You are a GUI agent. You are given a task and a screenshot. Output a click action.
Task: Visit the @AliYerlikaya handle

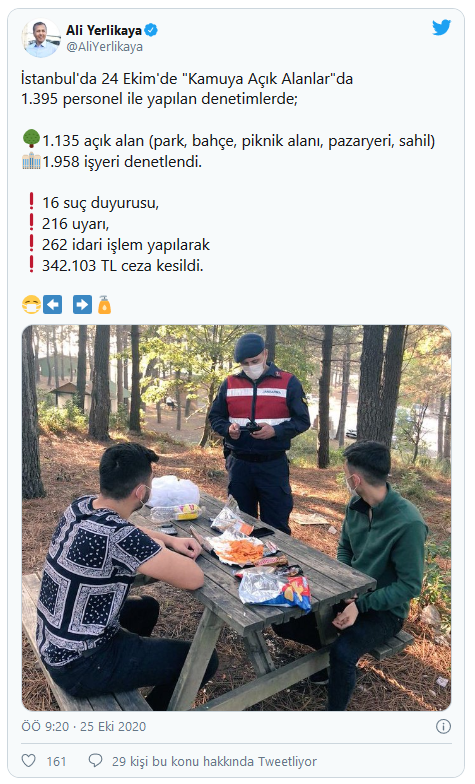pyautogui.click(x=104, y=47)
